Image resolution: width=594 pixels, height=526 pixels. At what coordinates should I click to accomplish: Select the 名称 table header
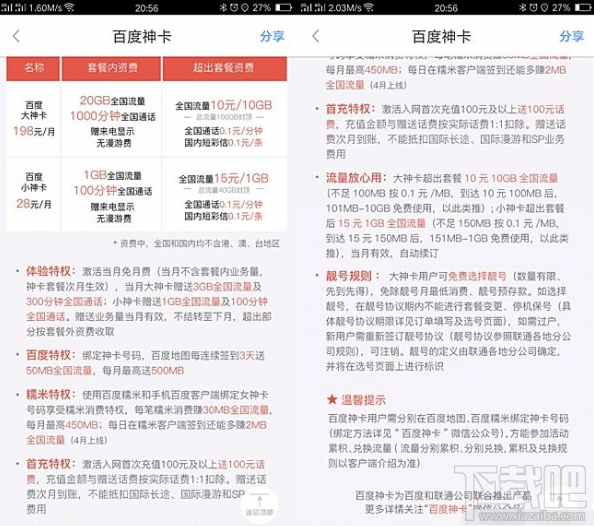click(33, 68)
